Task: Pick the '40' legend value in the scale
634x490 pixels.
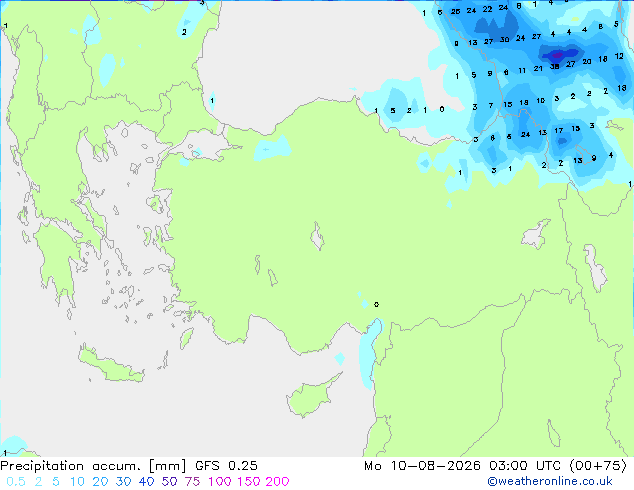Action: (146, 482)
